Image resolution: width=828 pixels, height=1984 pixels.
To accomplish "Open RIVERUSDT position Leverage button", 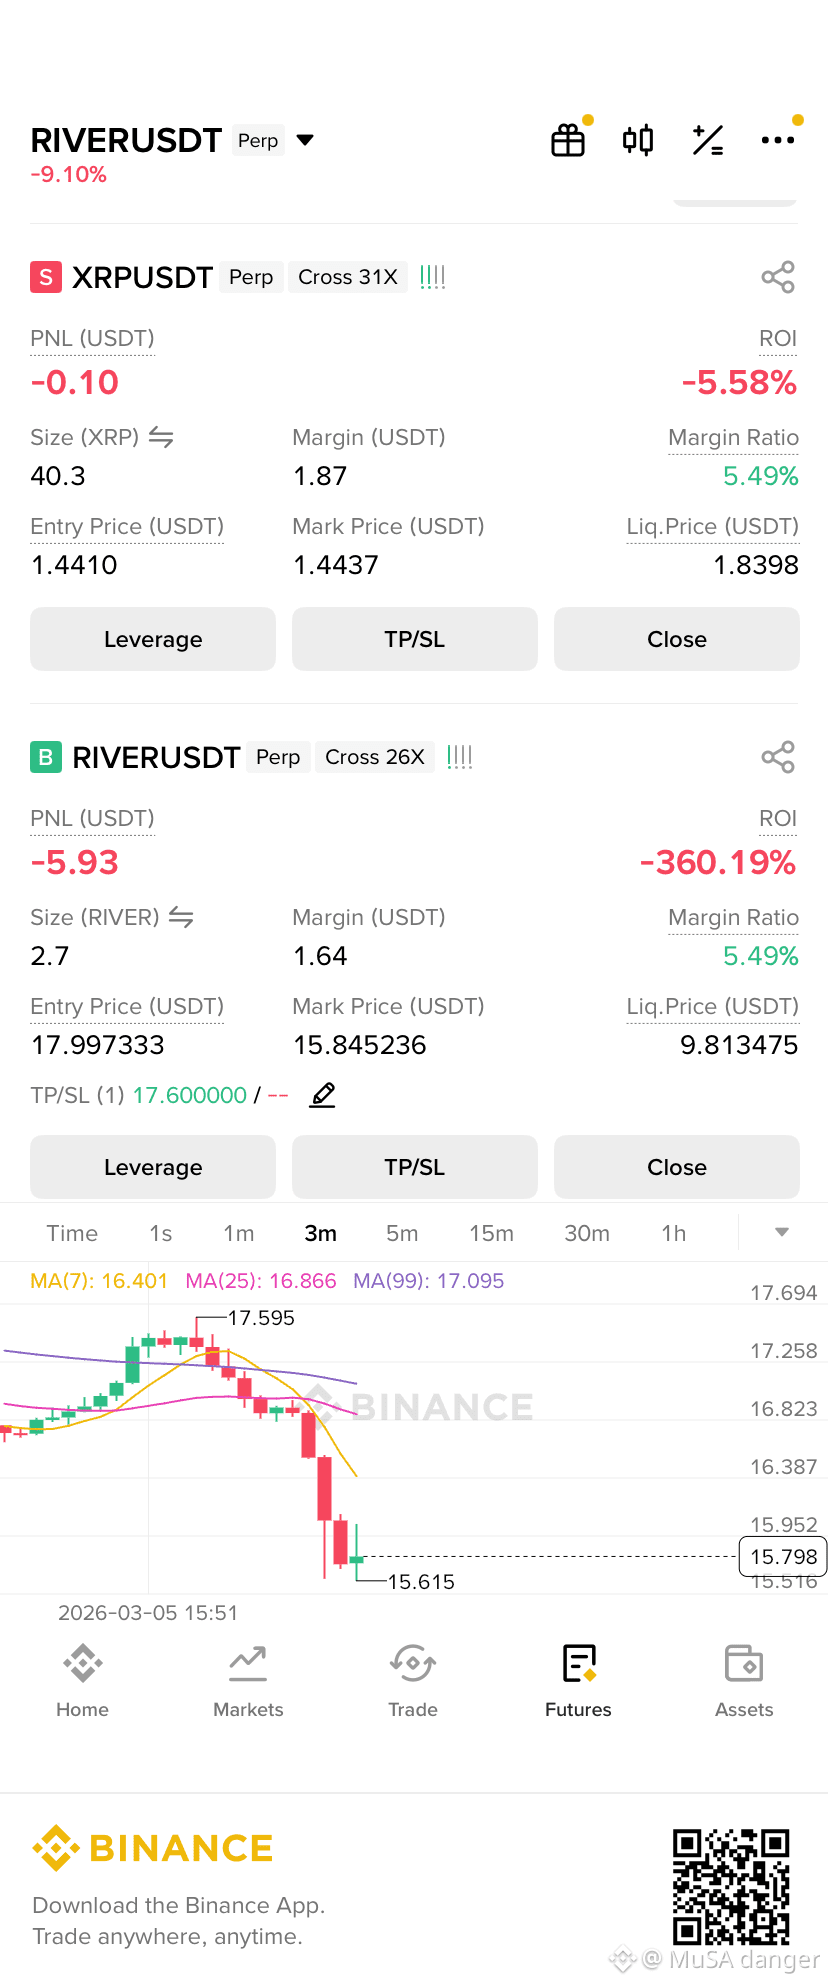I will [x=153, y=1167].
